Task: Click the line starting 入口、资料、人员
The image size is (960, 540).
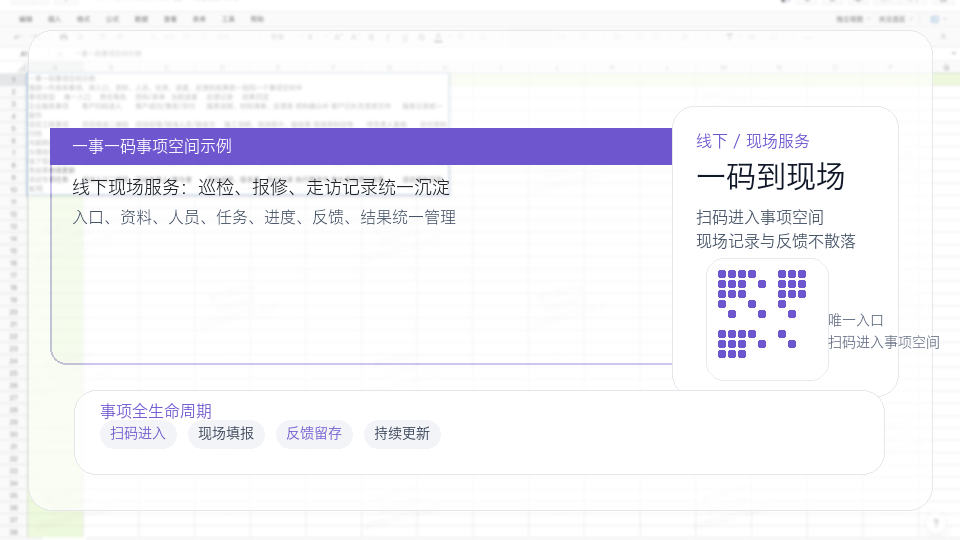Action: pyautogui.click(x=264, y=217)
